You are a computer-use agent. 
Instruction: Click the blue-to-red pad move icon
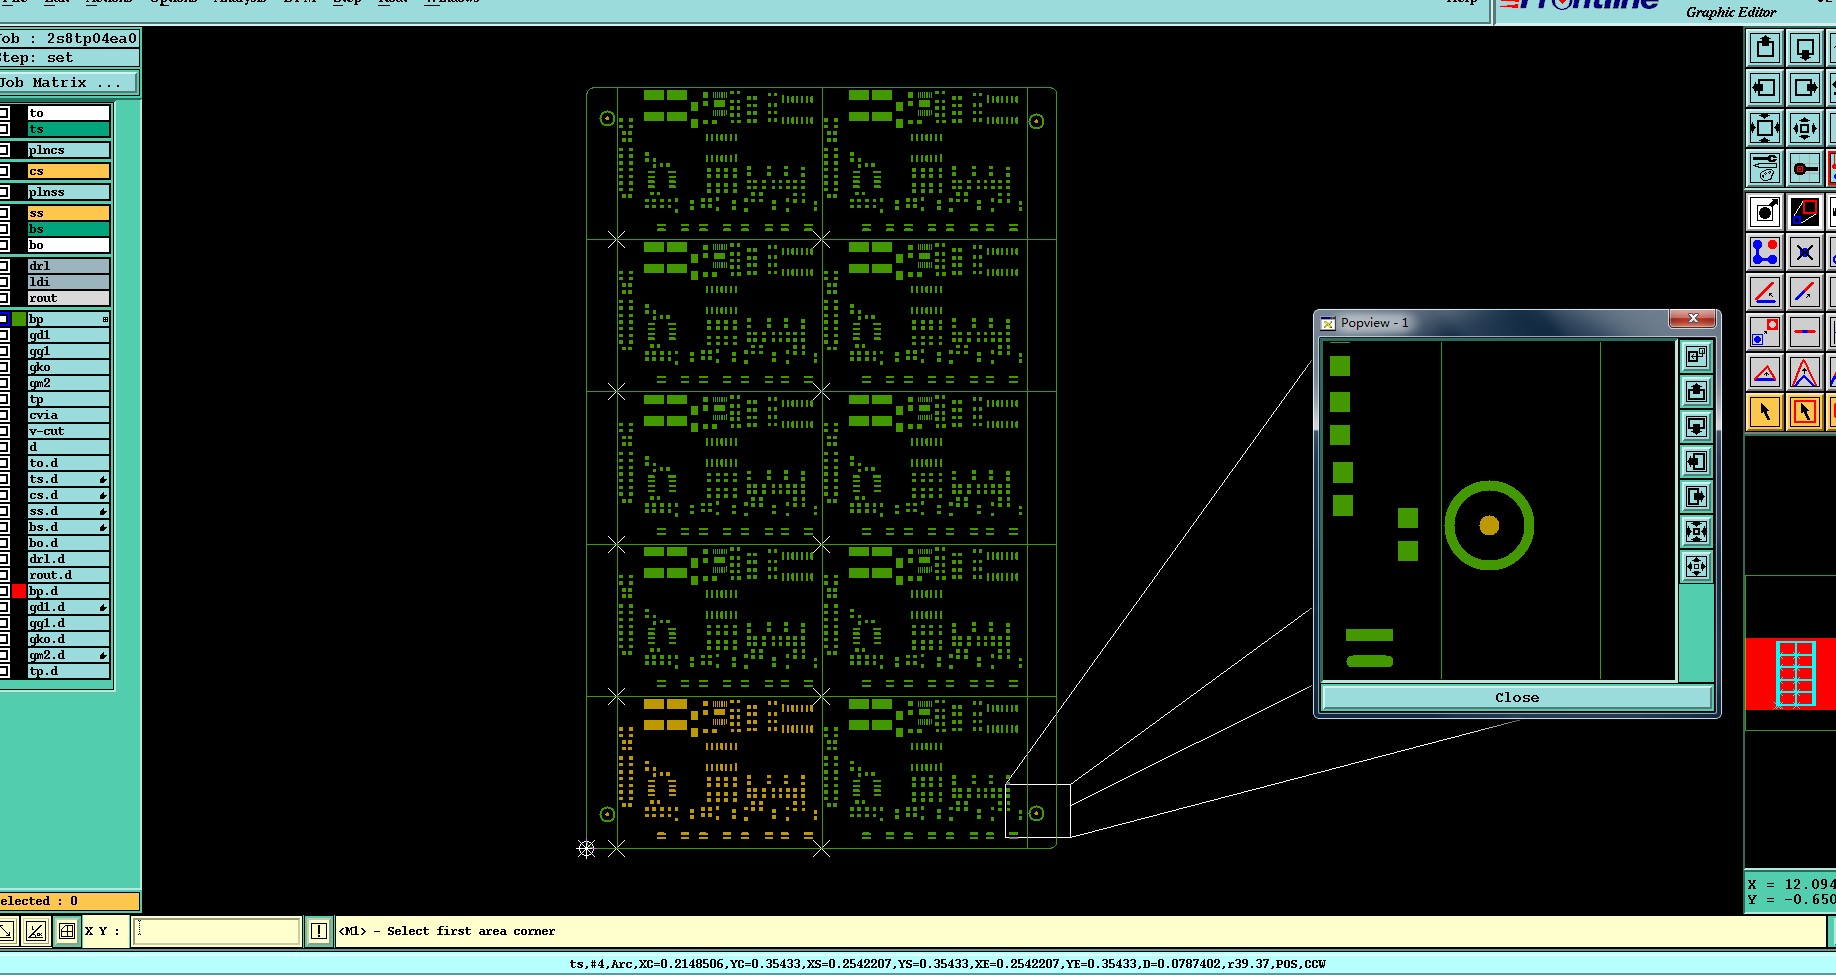[1765, 331]
